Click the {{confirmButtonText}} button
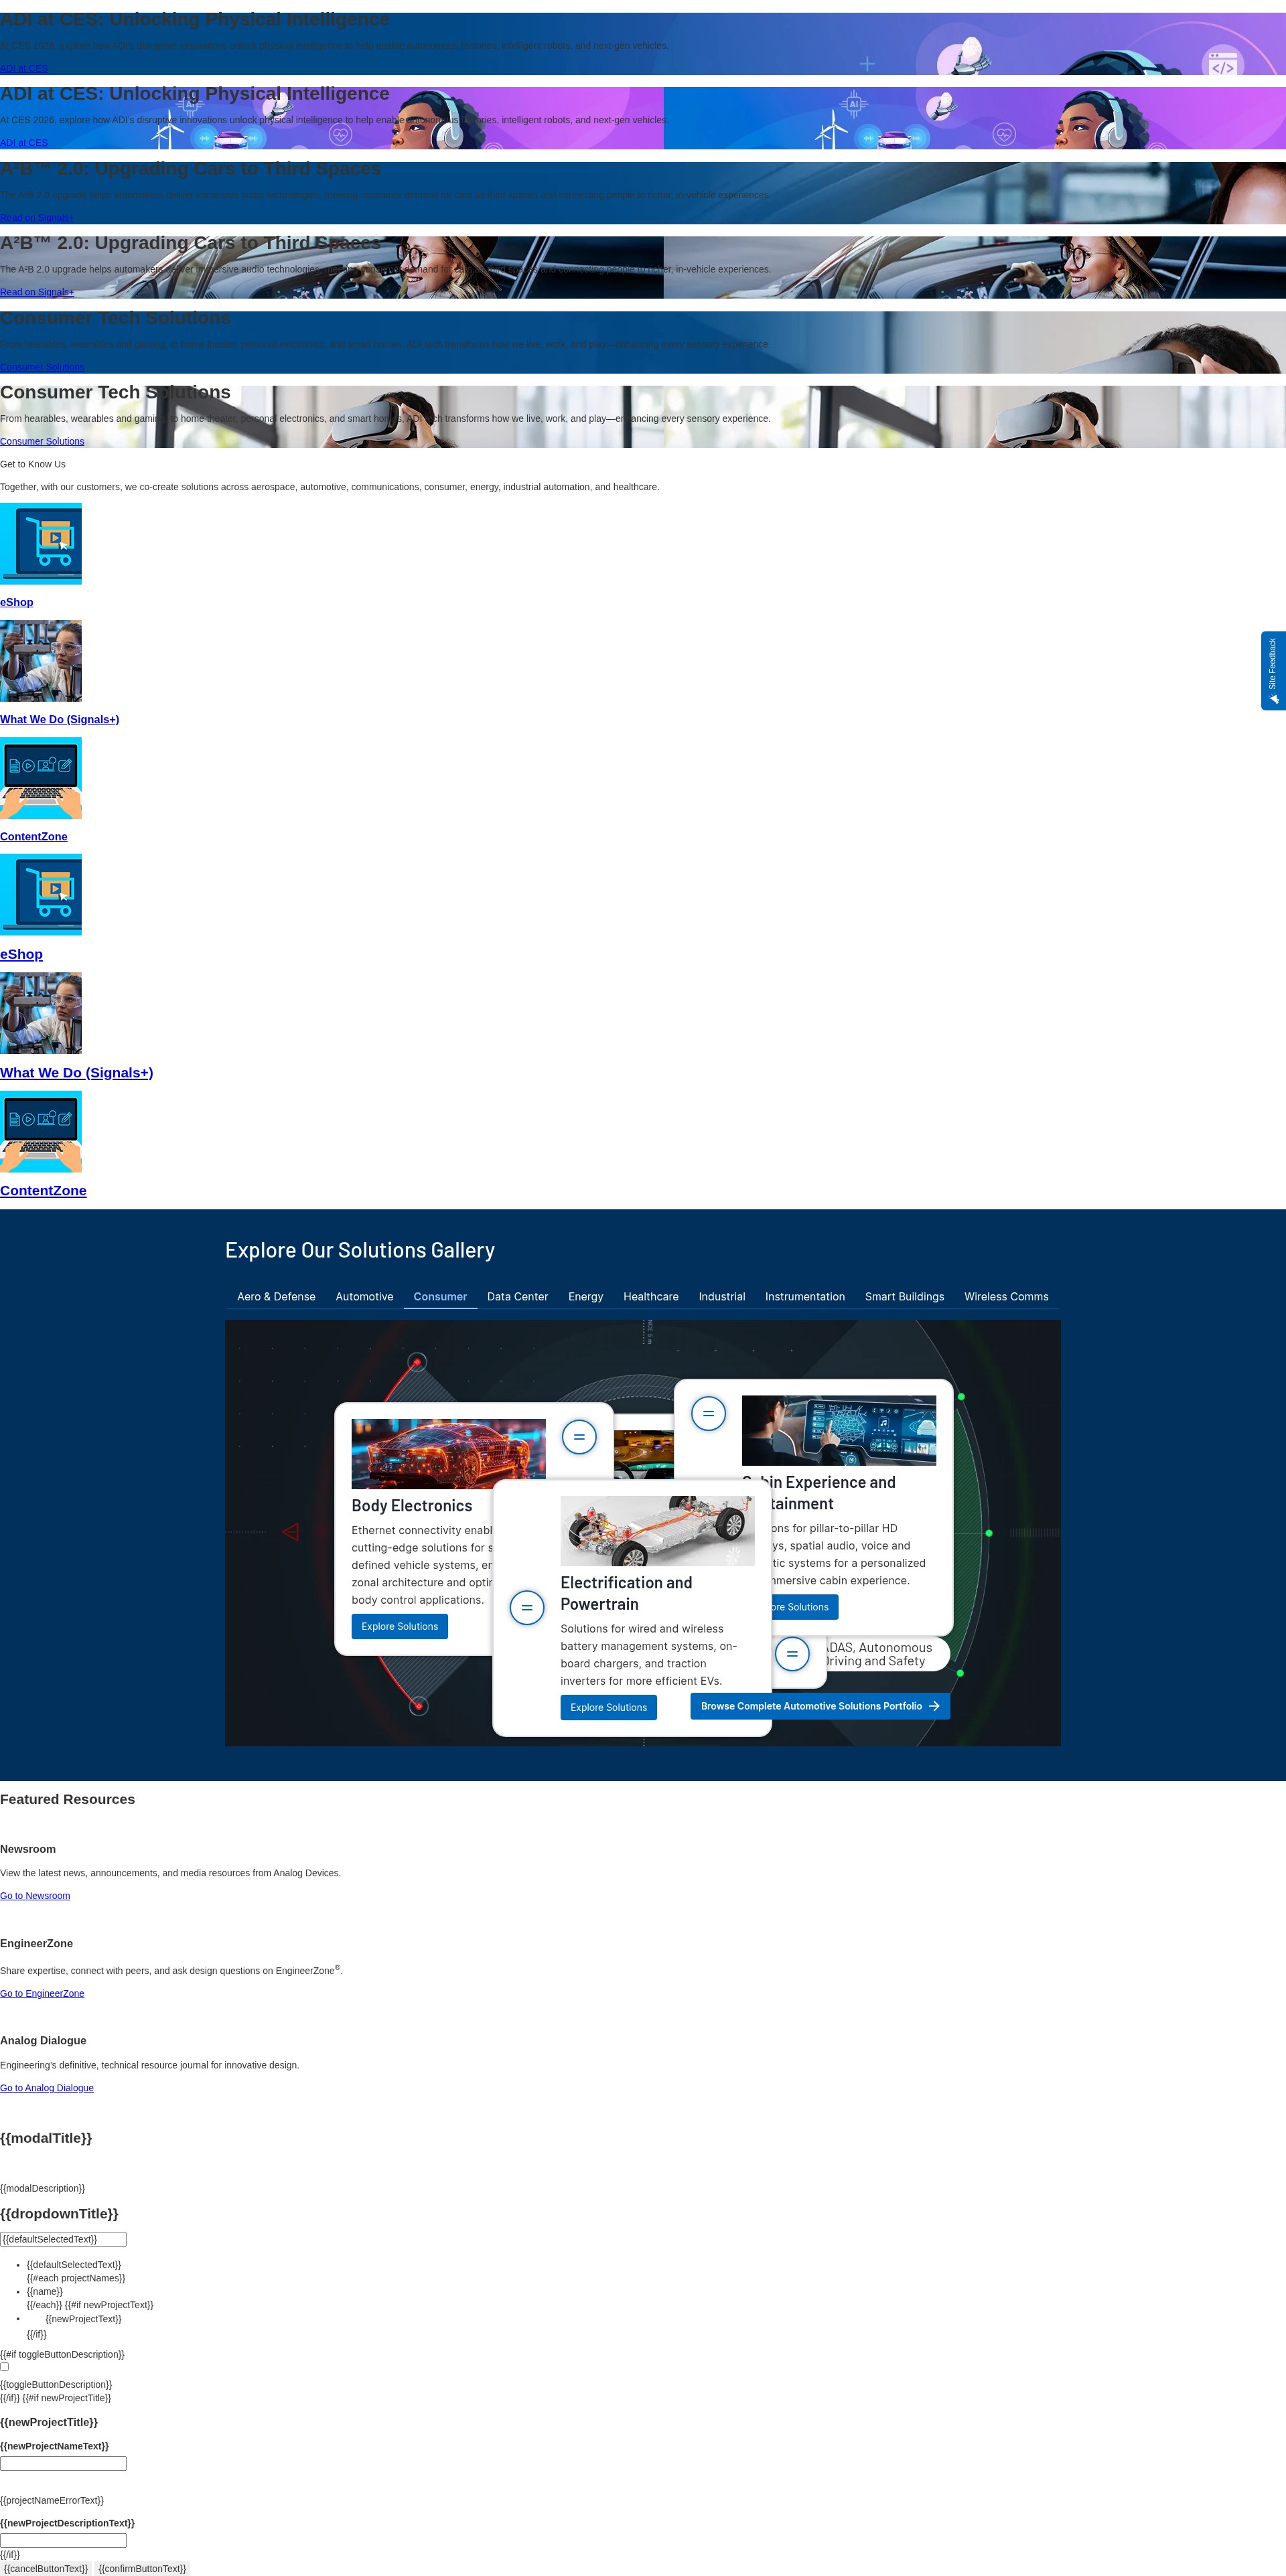1286x2576 pixels. tap(142, 2568)
